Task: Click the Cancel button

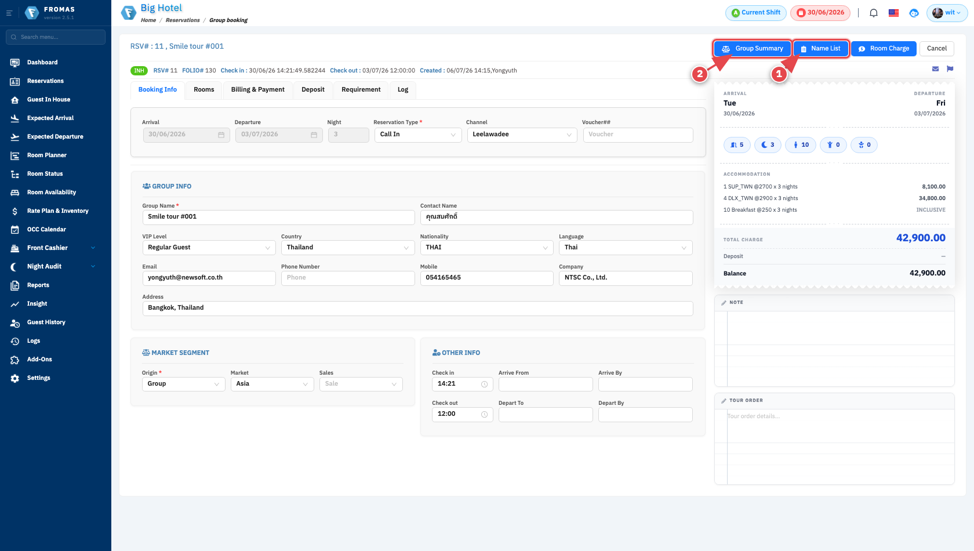Action: click(937, 48)
